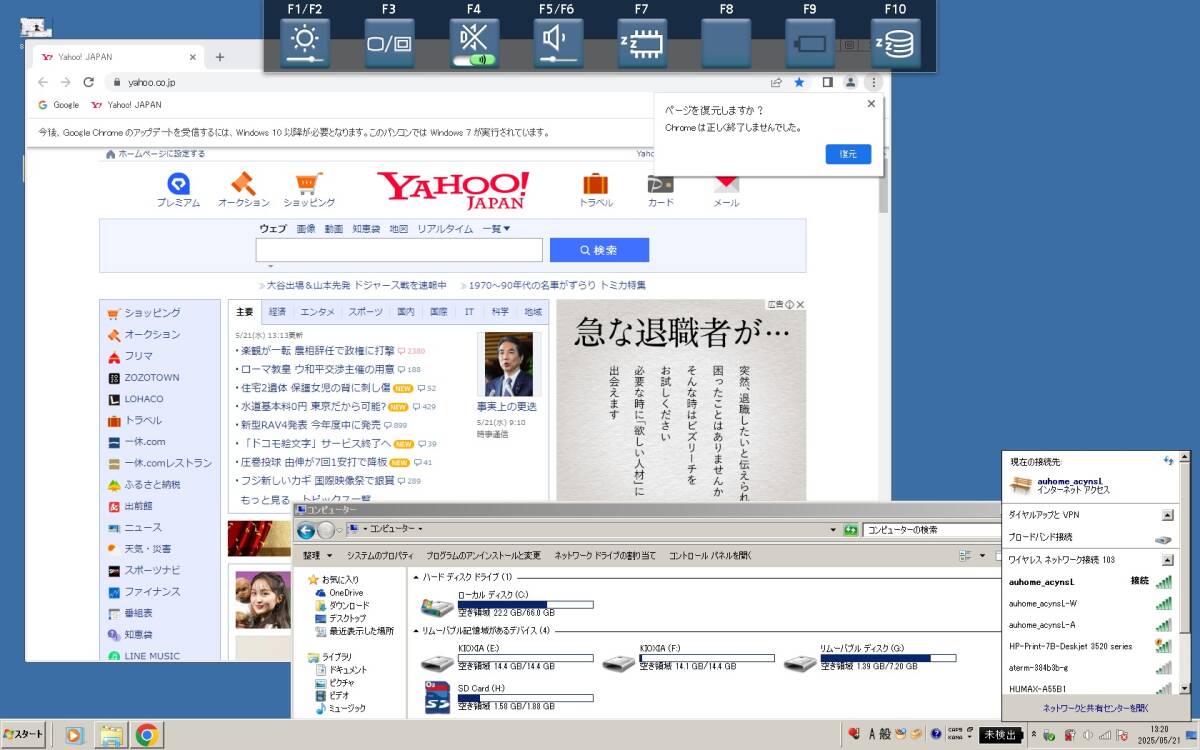
Task: Click the 事実上の更迭 news photo thumbnail
Action: click(x=509, y=364)
